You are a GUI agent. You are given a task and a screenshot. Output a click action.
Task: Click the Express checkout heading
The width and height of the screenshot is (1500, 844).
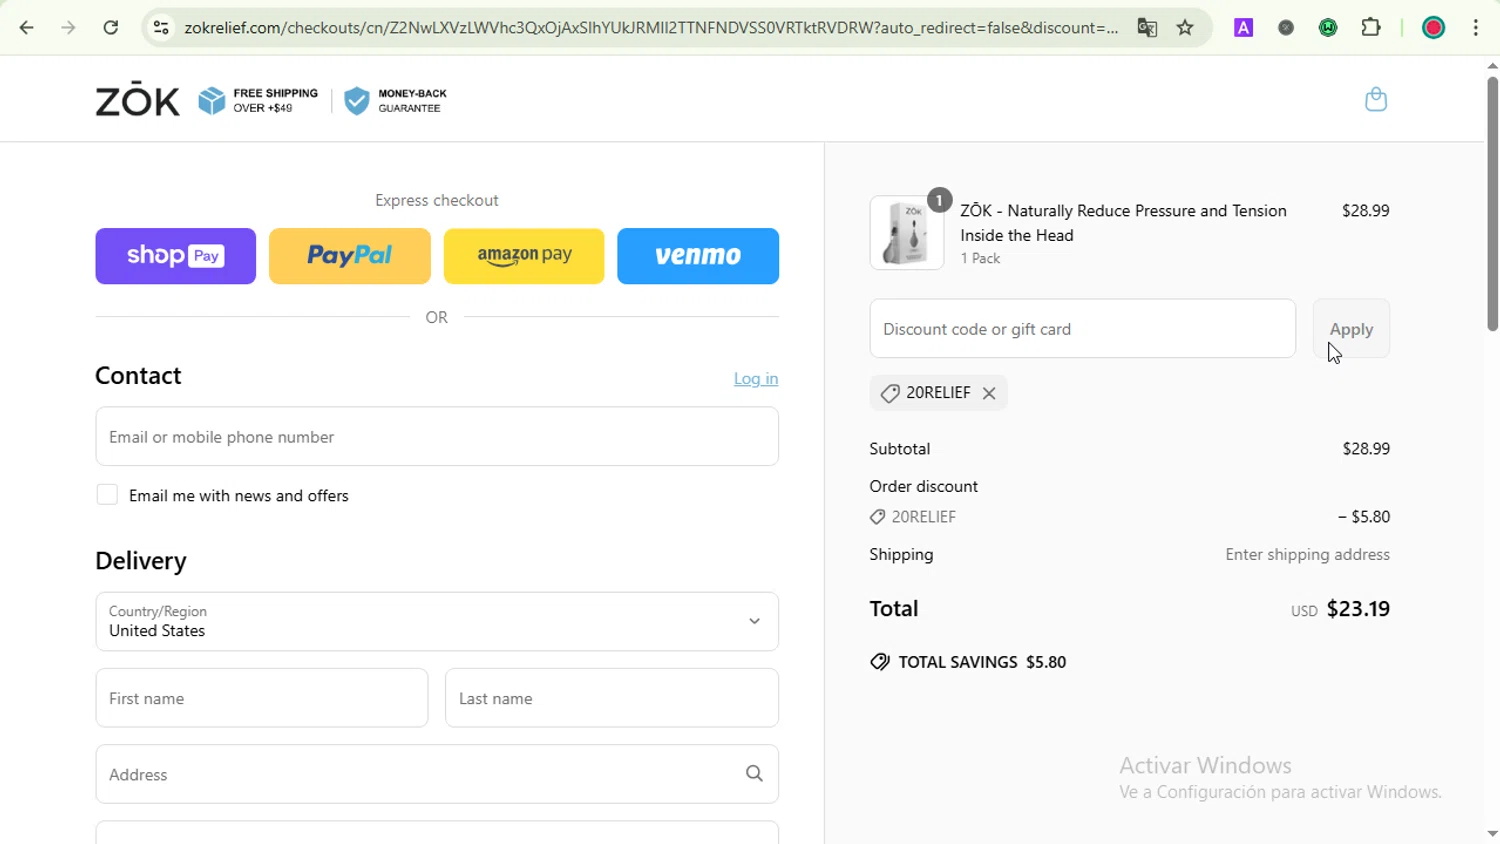(437, 201)
